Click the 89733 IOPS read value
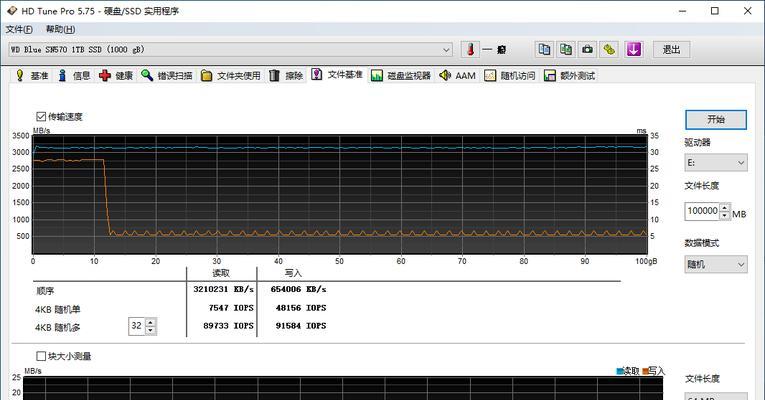Image resolution: width=765 pixels, height=400 pixels. [x=228, y=326]
